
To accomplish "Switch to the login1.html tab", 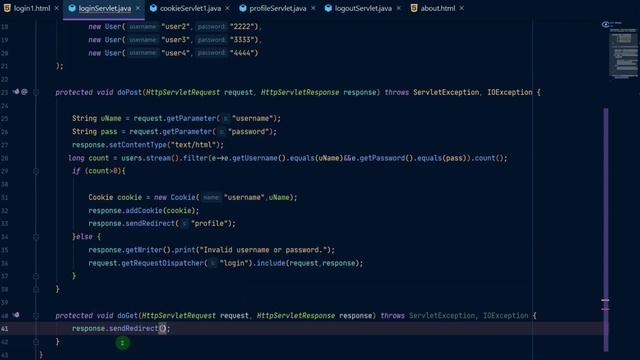I will [x=32, y=8].
